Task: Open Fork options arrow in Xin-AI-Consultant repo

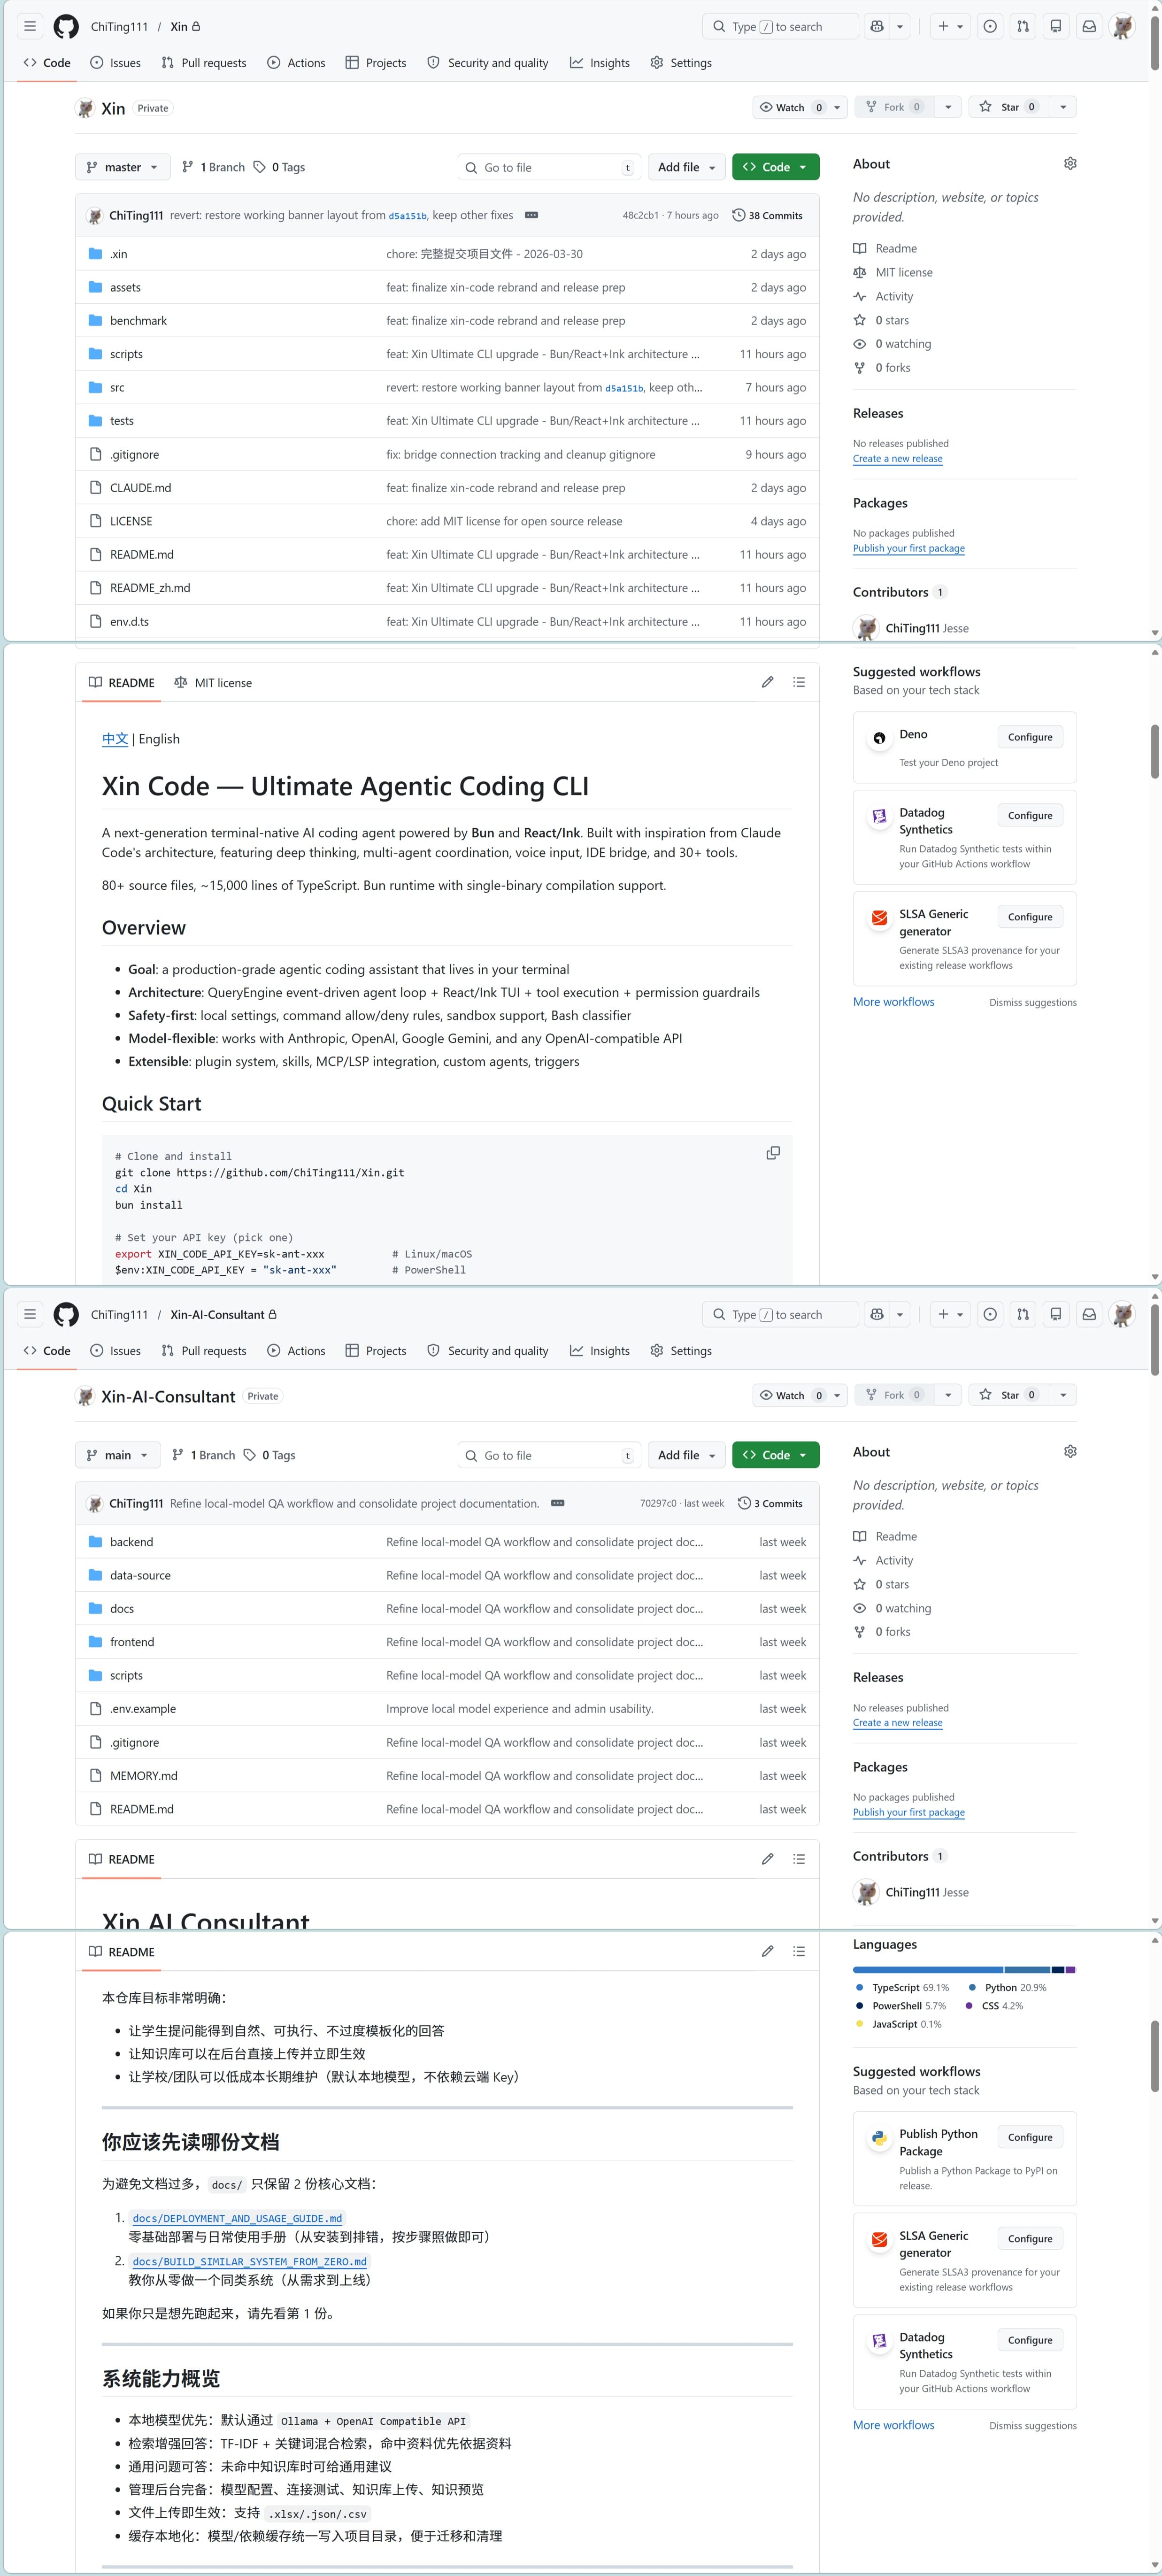Action: (x=948, y=1395)
